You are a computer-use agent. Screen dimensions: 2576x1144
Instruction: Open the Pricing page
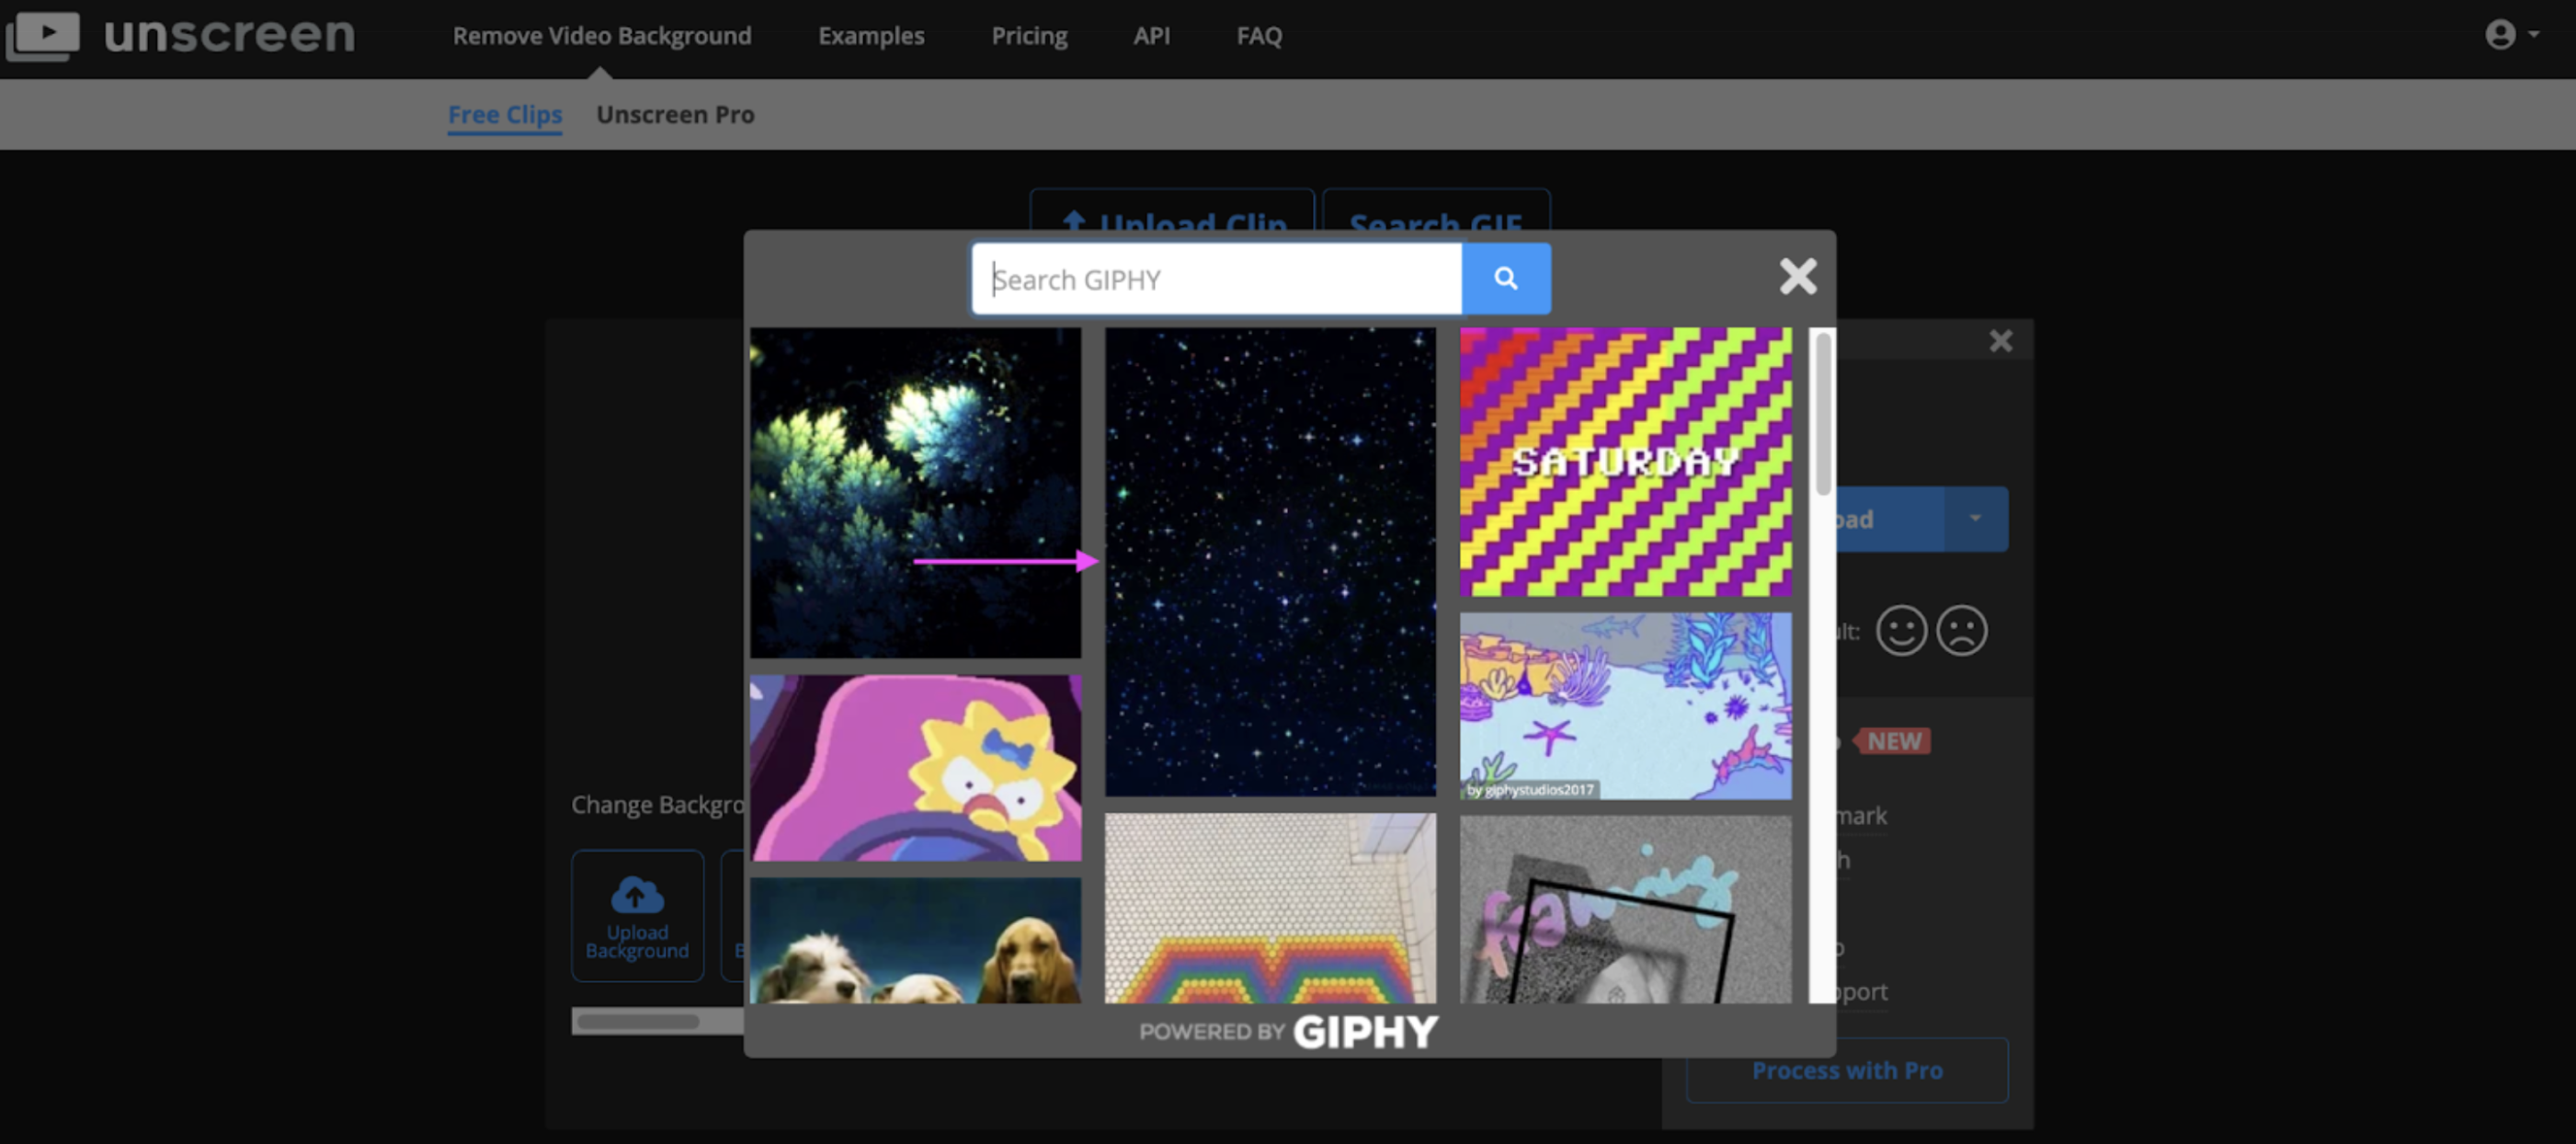pyautogui.click(x=1029, y=36)
